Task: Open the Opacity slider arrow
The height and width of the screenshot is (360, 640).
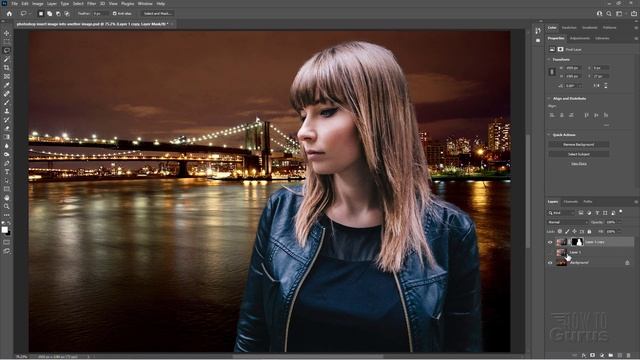Action: pos(619,222)
